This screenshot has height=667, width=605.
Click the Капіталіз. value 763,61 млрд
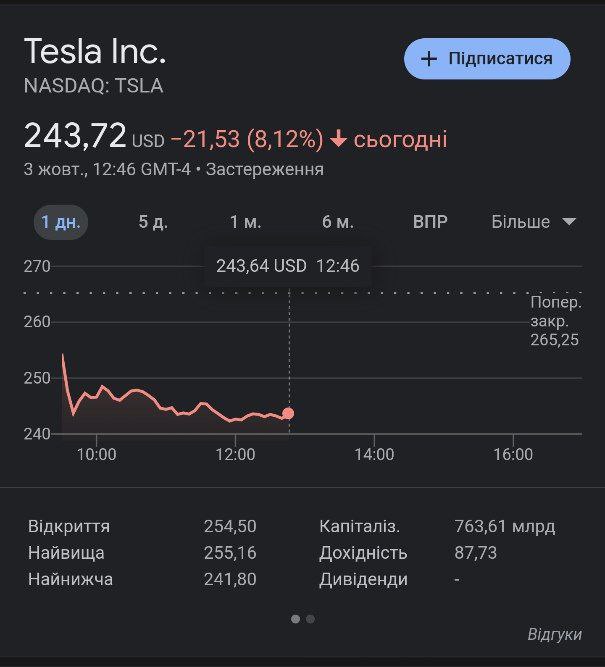point(504,526)
